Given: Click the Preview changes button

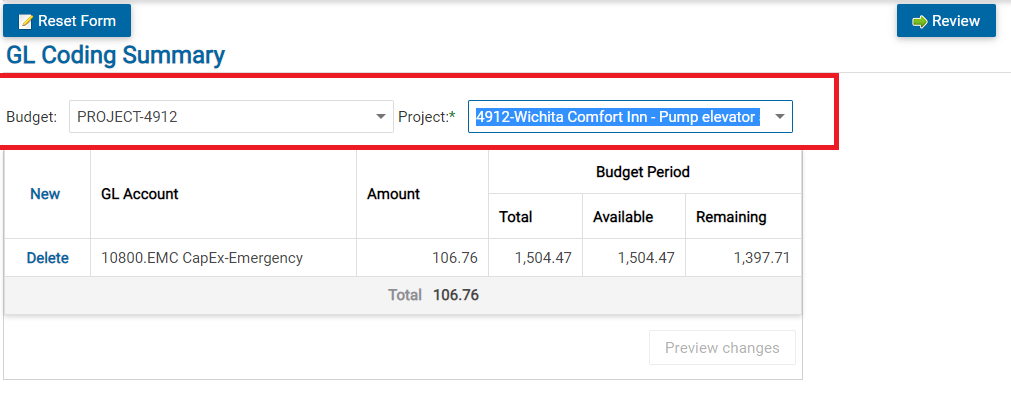Looking at the screenshot, I should point(721,348).
